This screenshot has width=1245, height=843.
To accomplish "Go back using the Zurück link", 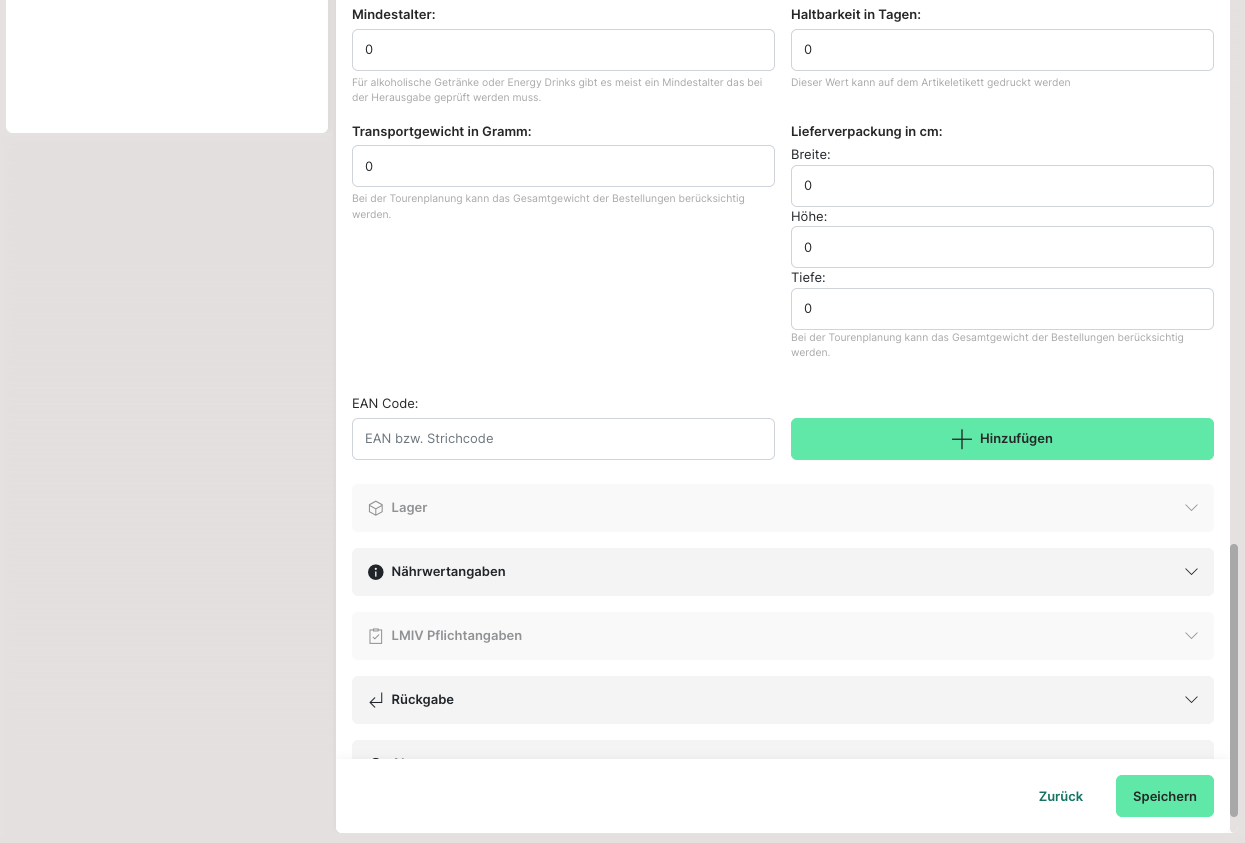I will pos(1060,796).
